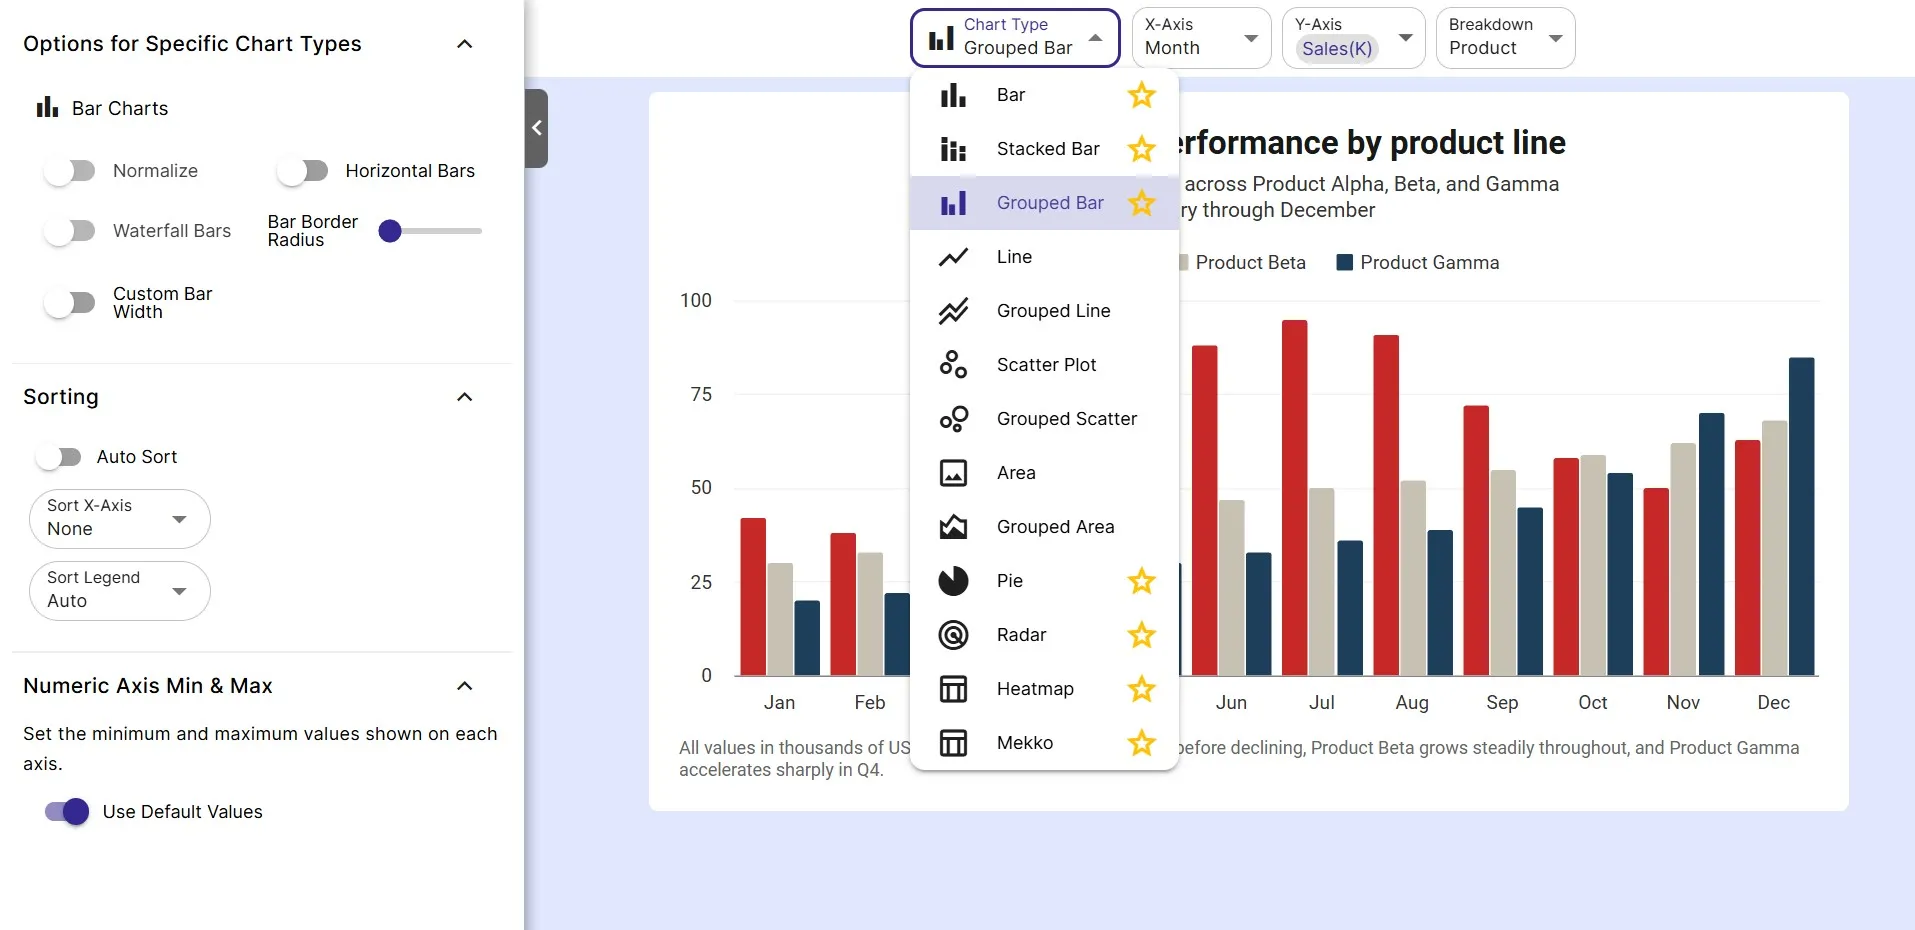Toggle the star beside Stacked Bar

[1141, 149]
